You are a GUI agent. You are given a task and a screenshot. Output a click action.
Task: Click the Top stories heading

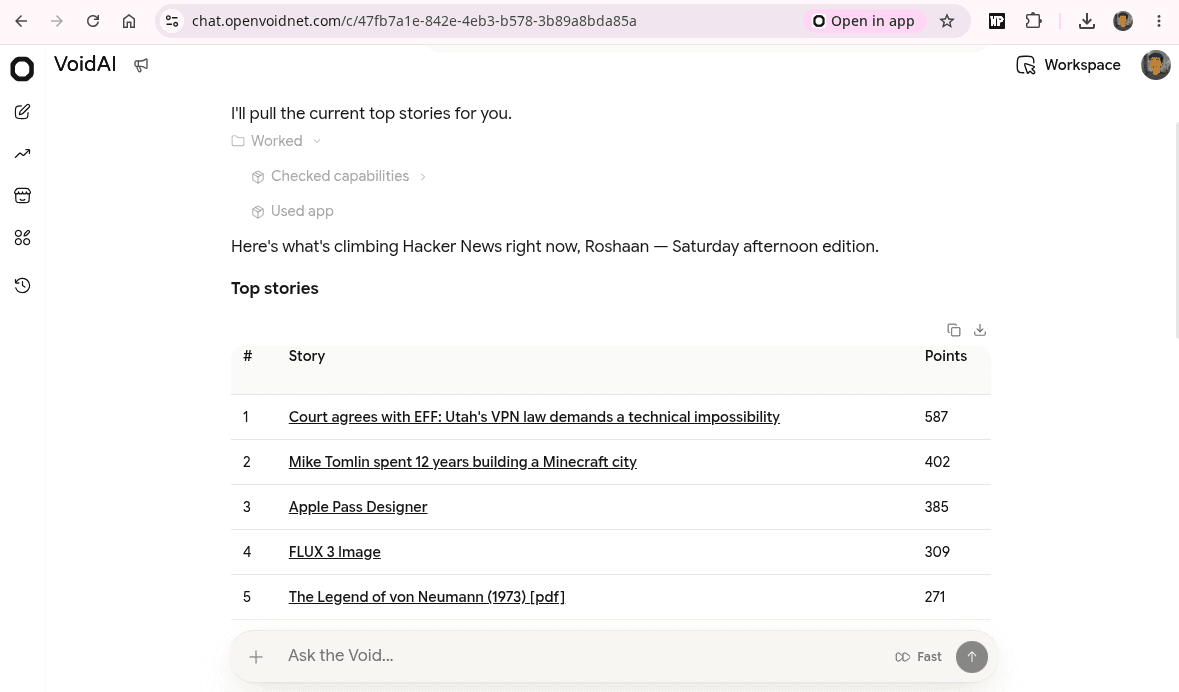tap(274, 288)
